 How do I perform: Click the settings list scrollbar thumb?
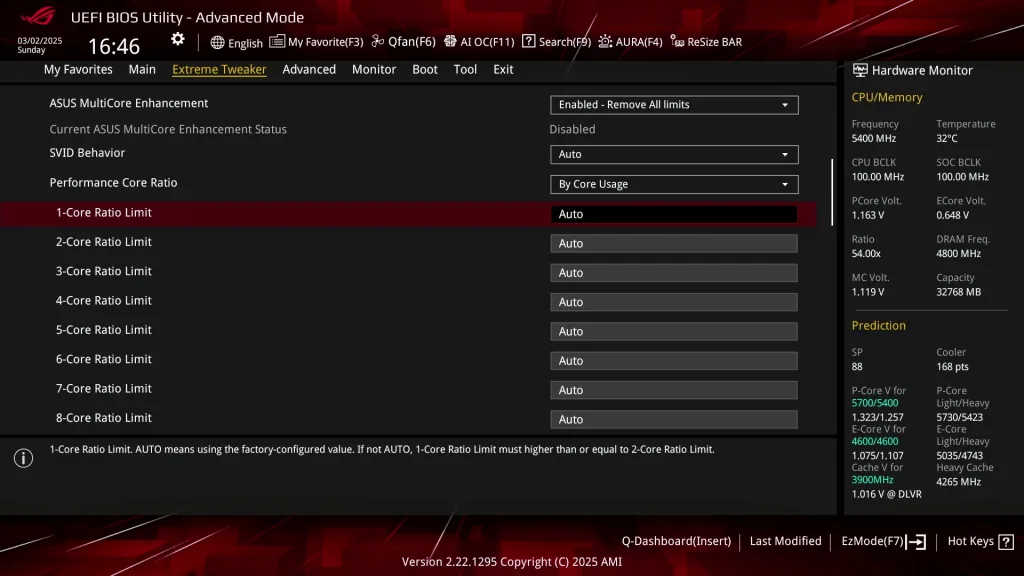(832, 192)
